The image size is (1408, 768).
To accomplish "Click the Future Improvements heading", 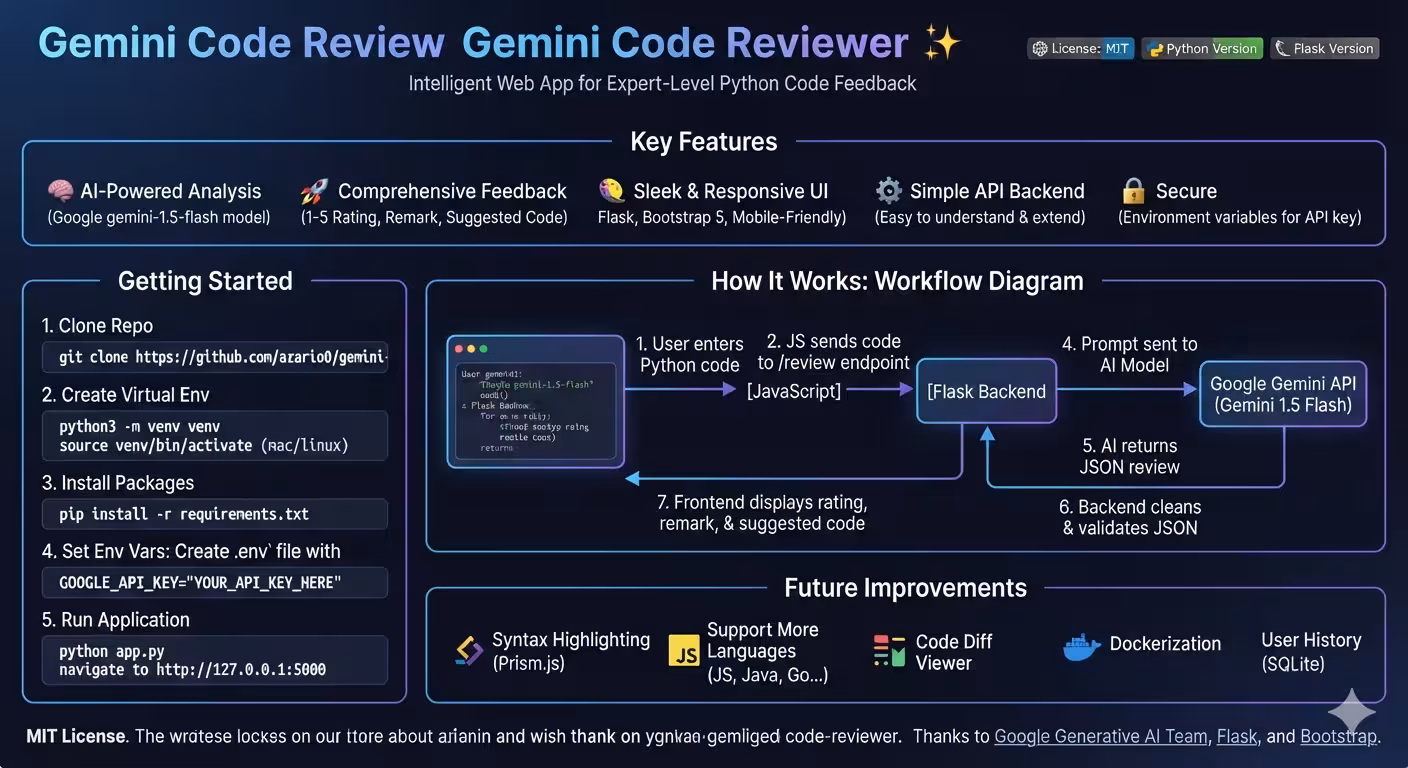I will (905, 587).
